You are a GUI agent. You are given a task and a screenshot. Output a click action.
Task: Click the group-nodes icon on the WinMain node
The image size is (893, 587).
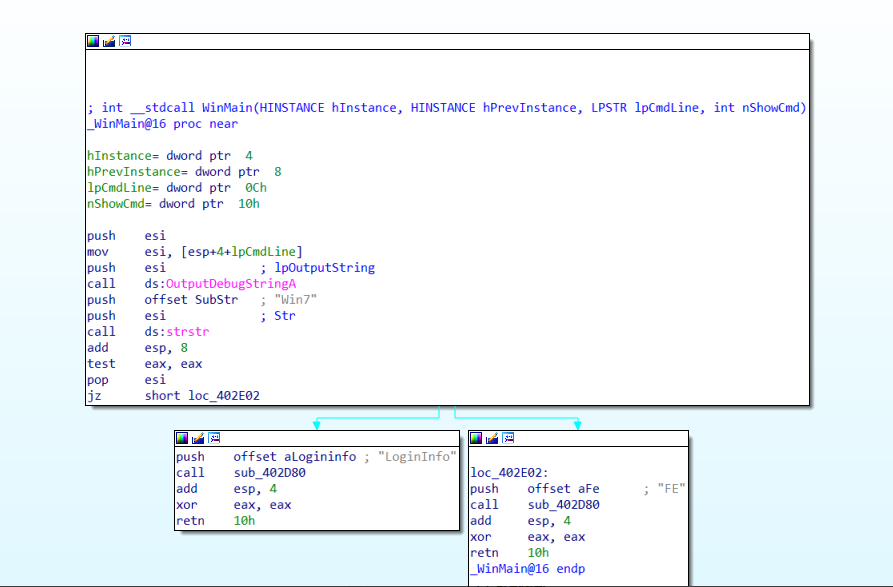click(x=124, y=41)
